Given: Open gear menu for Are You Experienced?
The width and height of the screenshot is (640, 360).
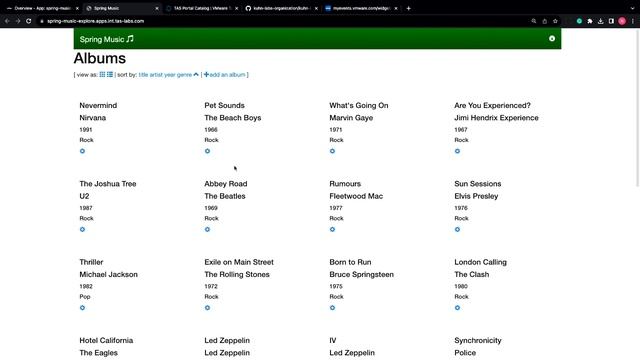Looking at the screenshot, I should (457, 151).
